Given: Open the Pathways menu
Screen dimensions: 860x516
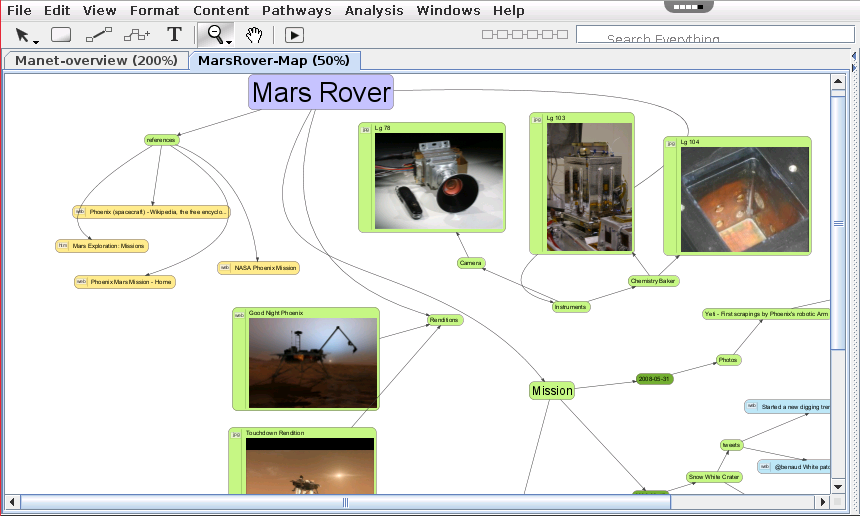Looking at the screenshot, I should [296, 10].
